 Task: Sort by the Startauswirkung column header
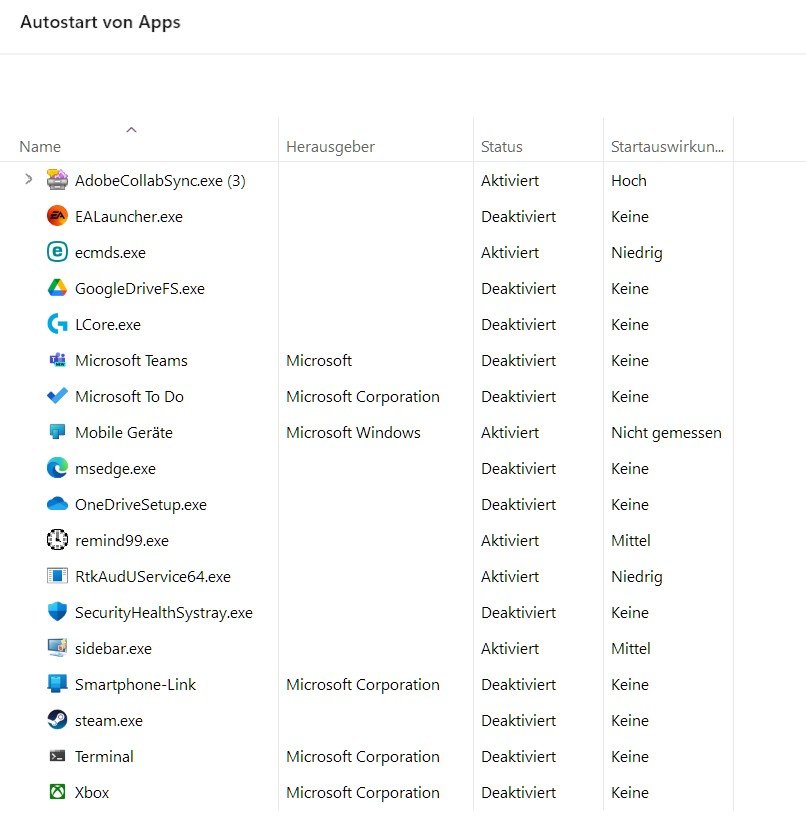(667, 146)
